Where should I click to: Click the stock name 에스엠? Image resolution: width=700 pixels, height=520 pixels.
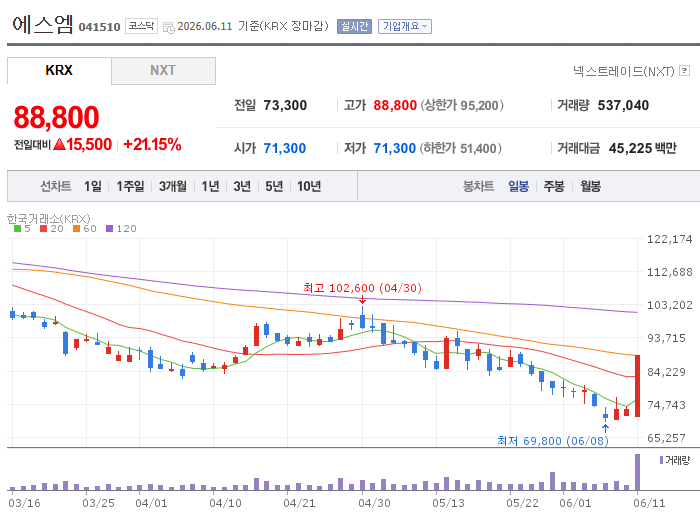tap(42, 25)
